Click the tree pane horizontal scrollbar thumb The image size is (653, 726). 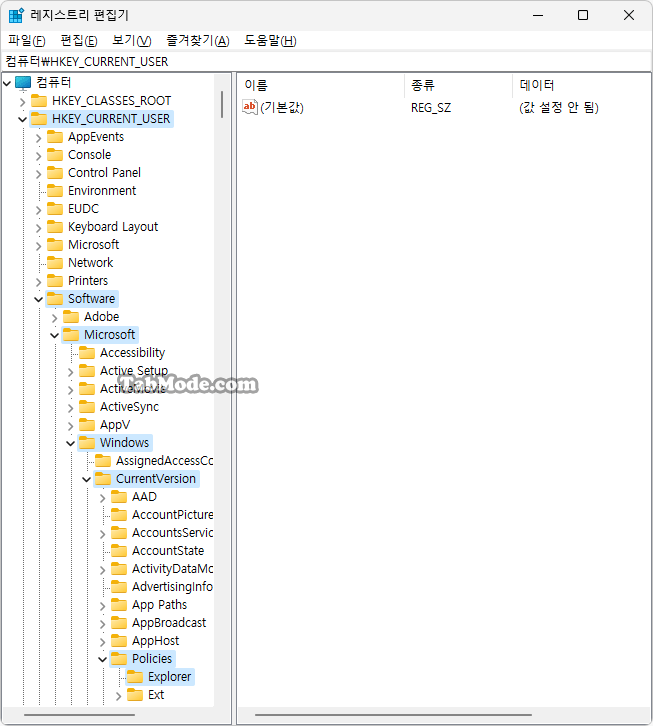[79, 715]
